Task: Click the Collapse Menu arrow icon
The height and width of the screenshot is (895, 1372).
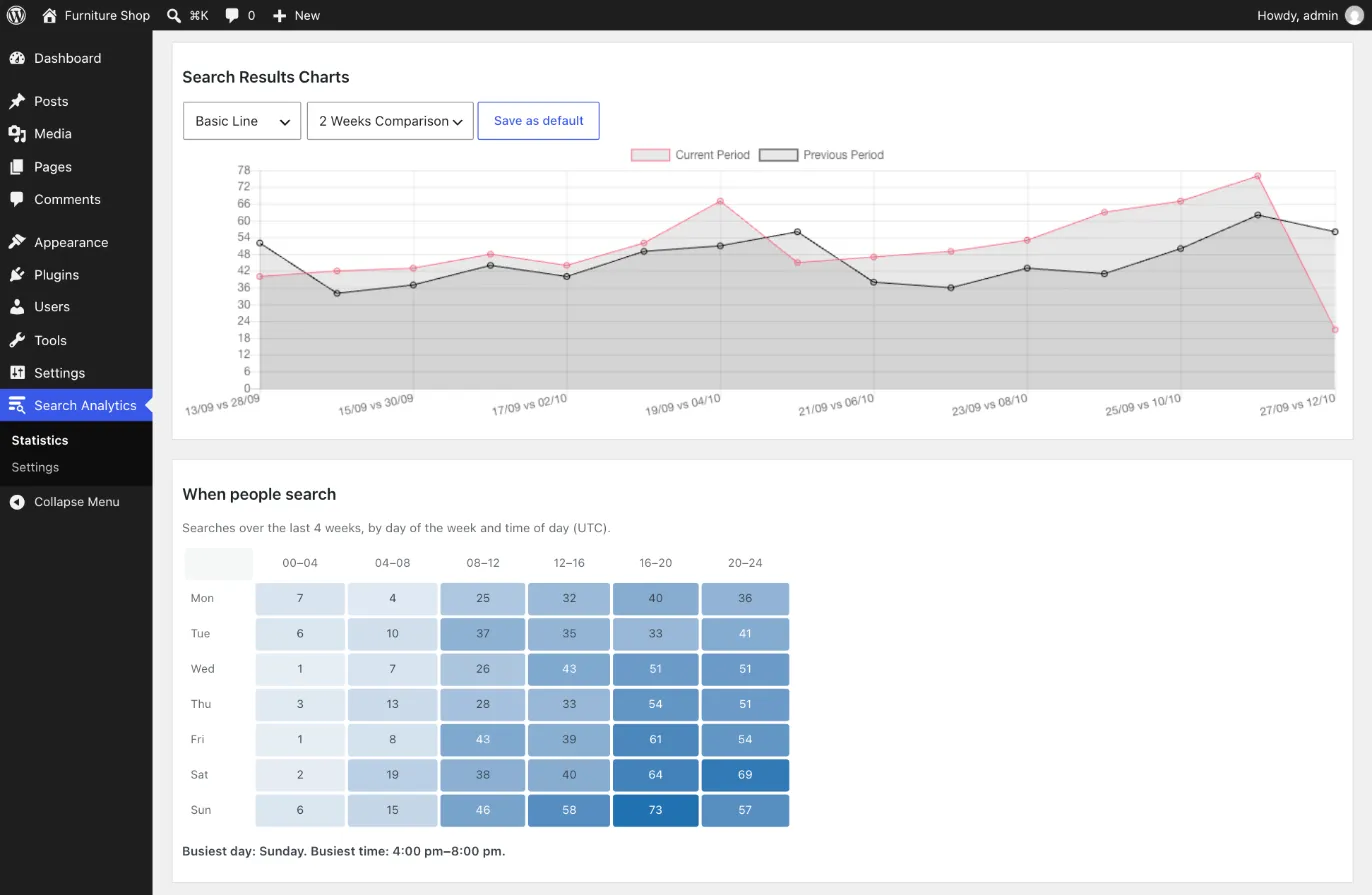Action: 17,502
